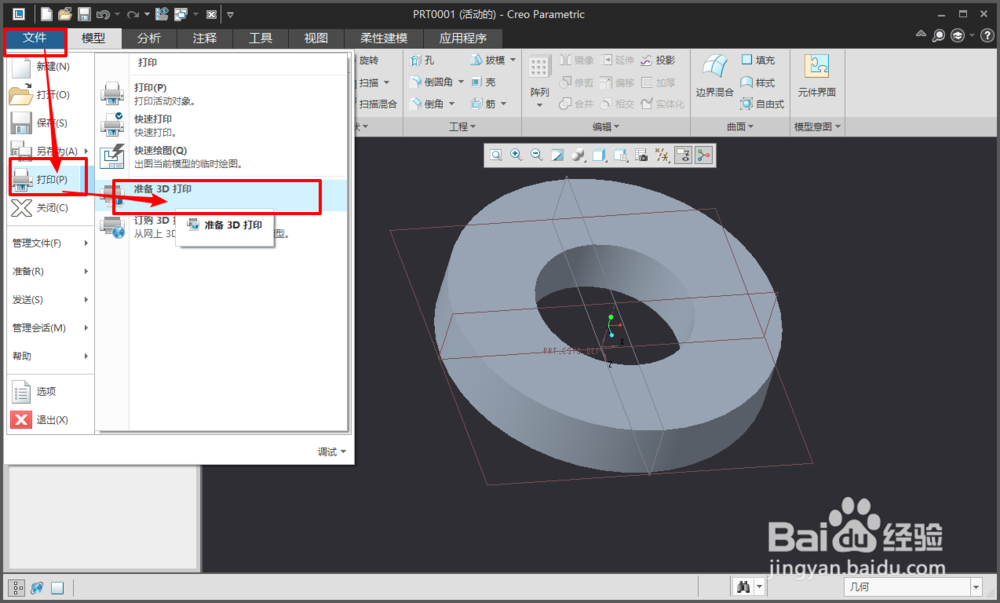The height and width of the screenshot is (603, 1000).
Task: Toggle annotation display icon in graphics toolbar
Action: [683, 155]
